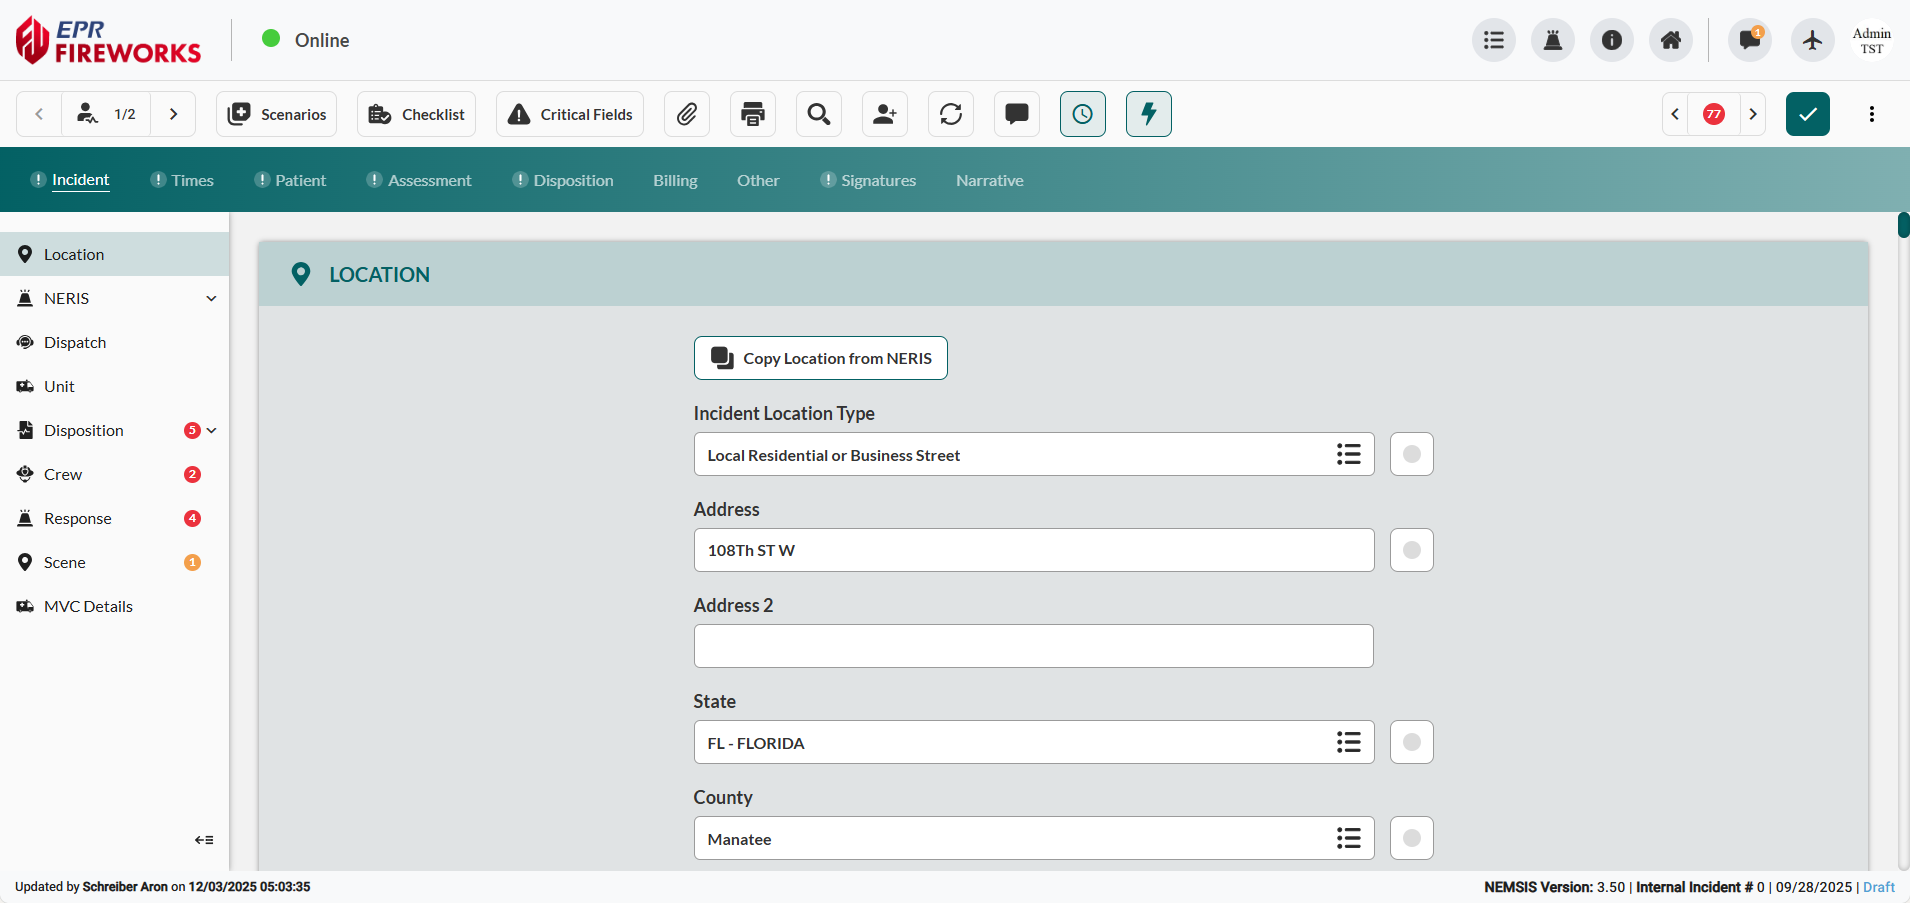This screenshot has width=1910, height=903.
Task: Click the Copy Location from NERIS button
Action: pyautogui.click(x=820, y=357)
